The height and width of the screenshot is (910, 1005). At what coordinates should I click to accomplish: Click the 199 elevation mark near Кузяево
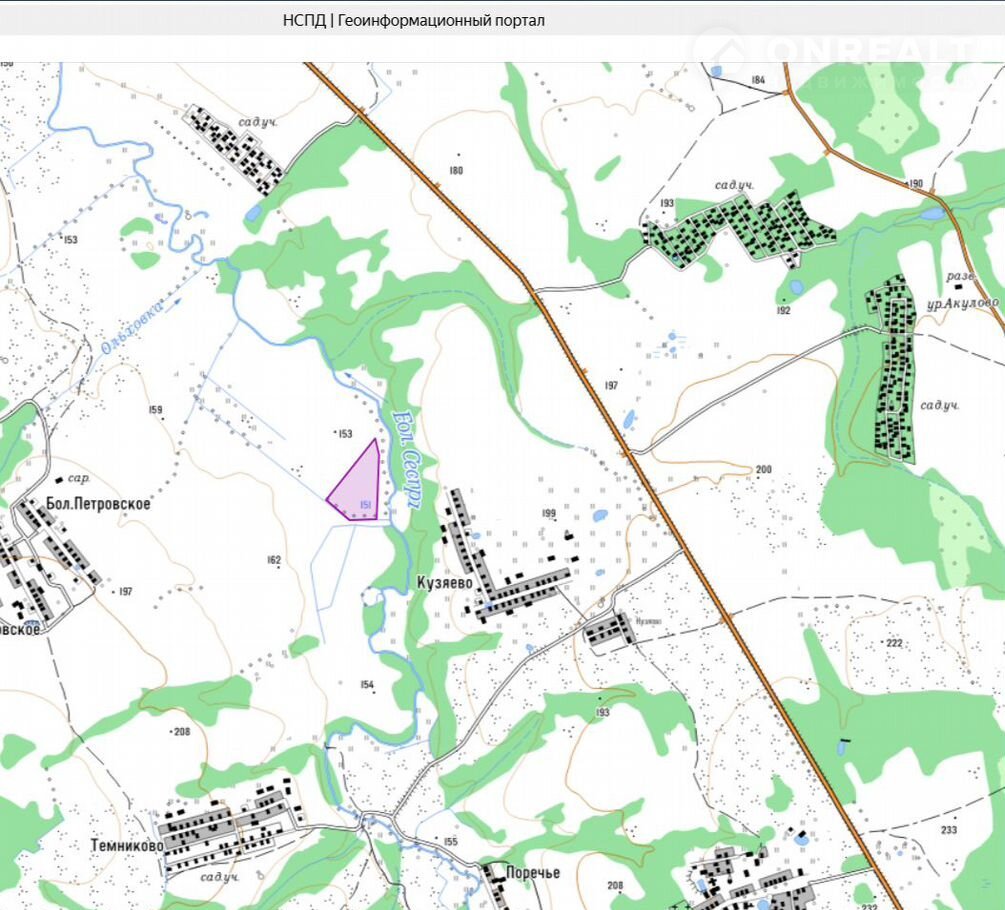[548, 513]
